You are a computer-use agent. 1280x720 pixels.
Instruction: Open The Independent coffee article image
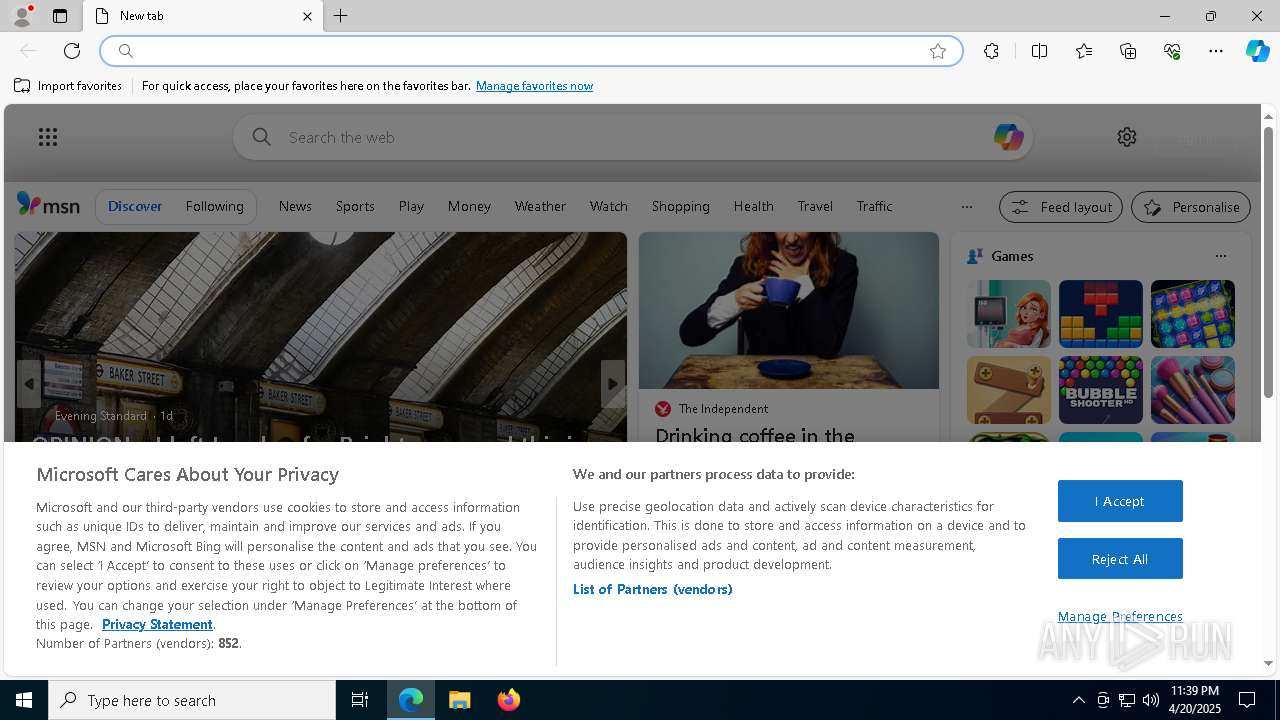[x=789, y=310]
